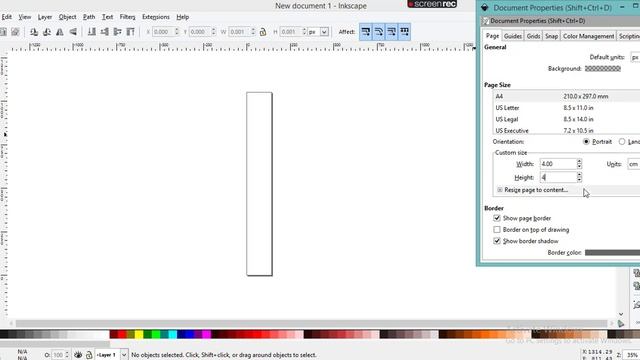Open the Layer menu
This screenshot has height=360, width=640.
pyautogui.click(x=44, y=17)
